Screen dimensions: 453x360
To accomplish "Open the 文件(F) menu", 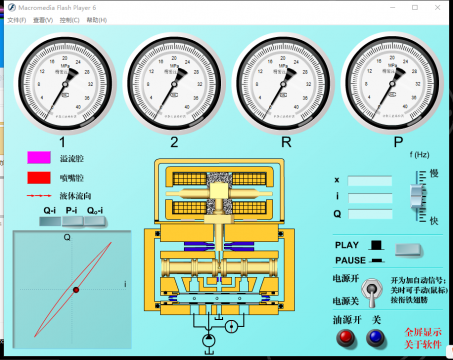I will click(17, 20).
